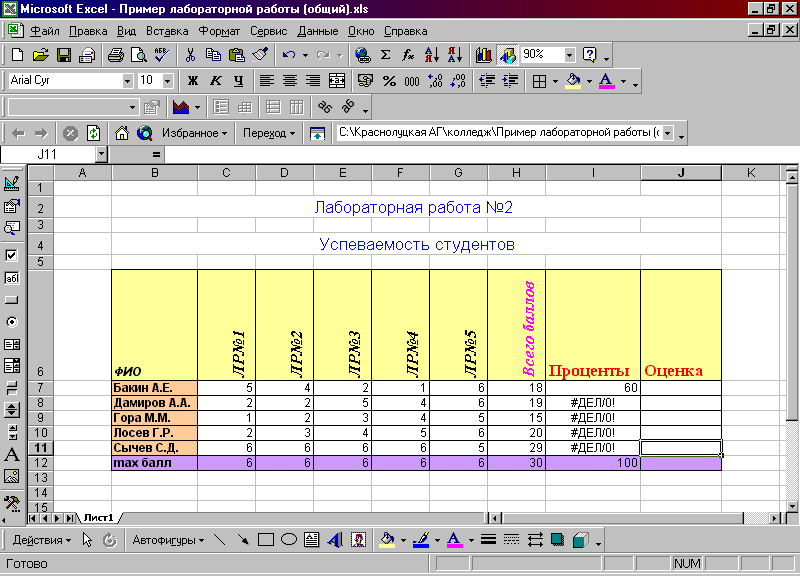Image resolution: width=800 pixels, height=576 pixels.
Task: Insert hyperlink with the globe icon
Action: pos(363,55)
